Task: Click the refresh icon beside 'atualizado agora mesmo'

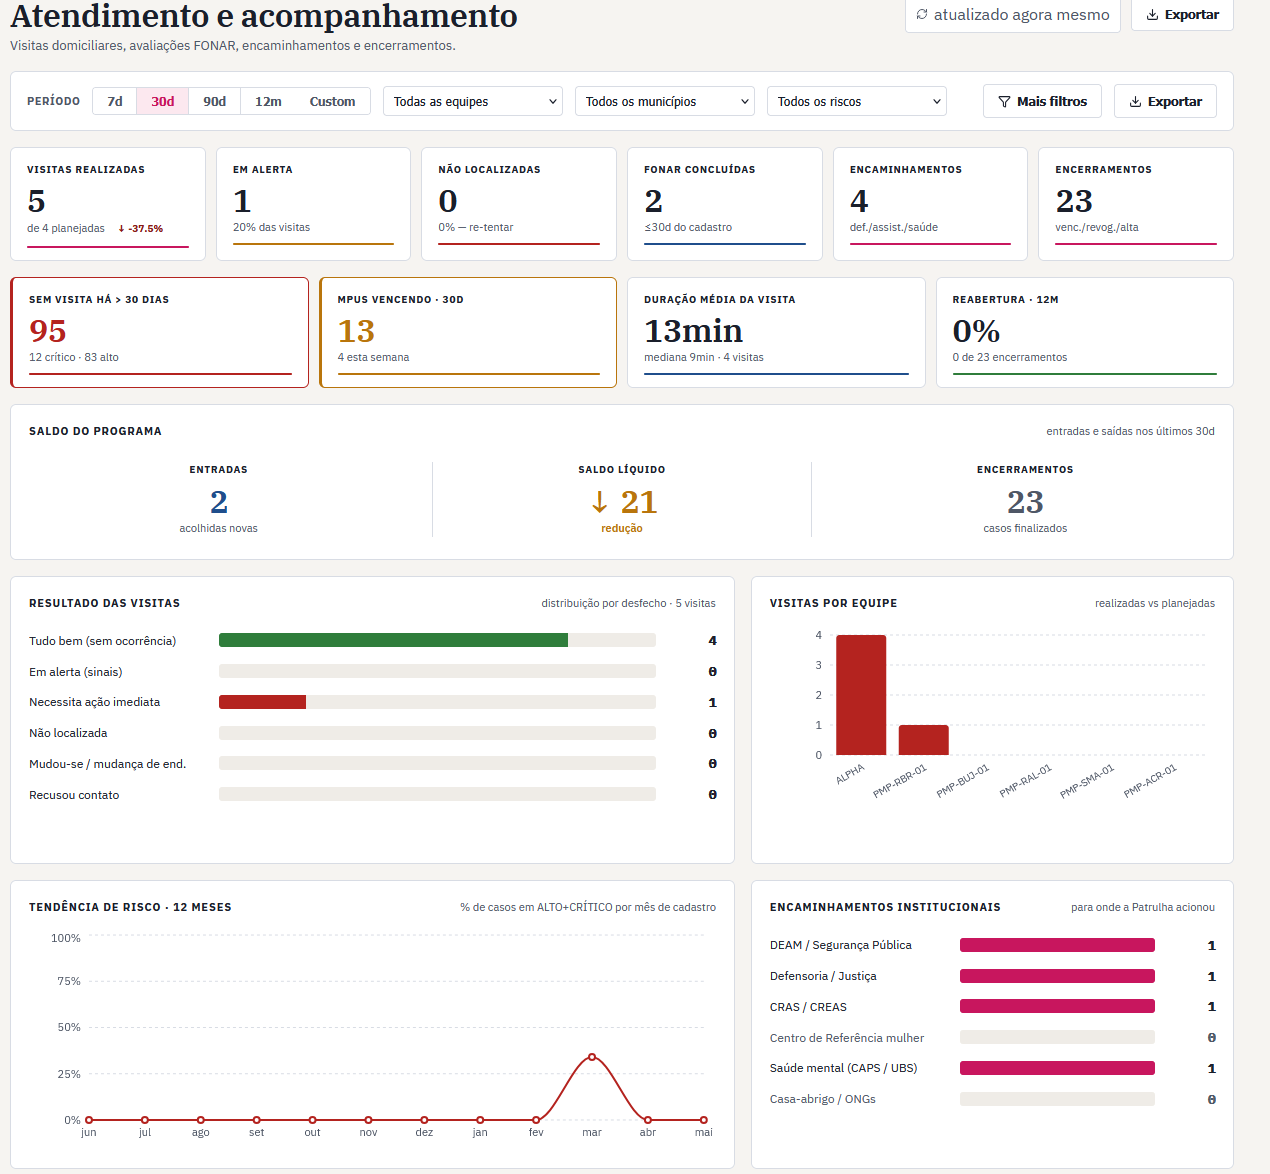Action: click(x=922, y=14)
